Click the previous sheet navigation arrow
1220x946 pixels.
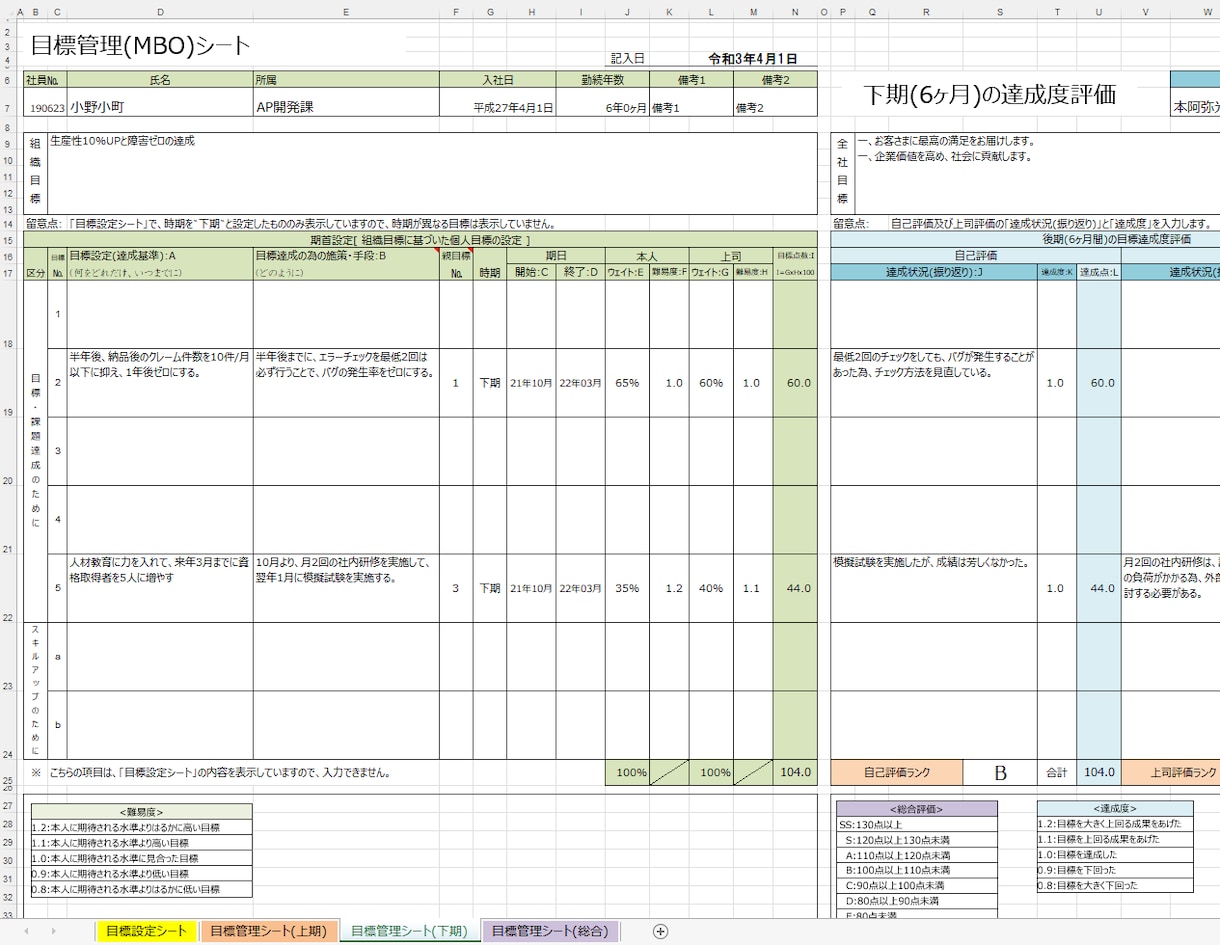coord(26,931)
